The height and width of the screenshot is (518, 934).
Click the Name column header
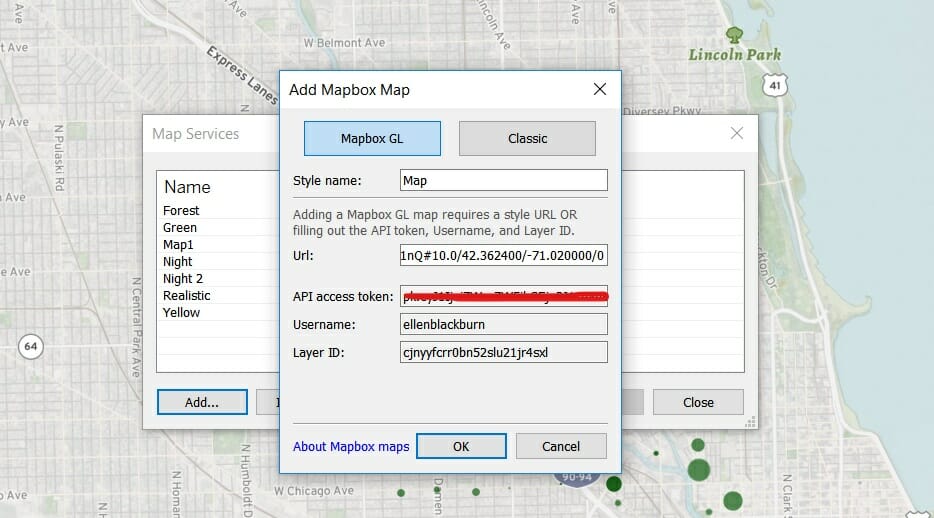pyautogui.click(x=187, y=187)
